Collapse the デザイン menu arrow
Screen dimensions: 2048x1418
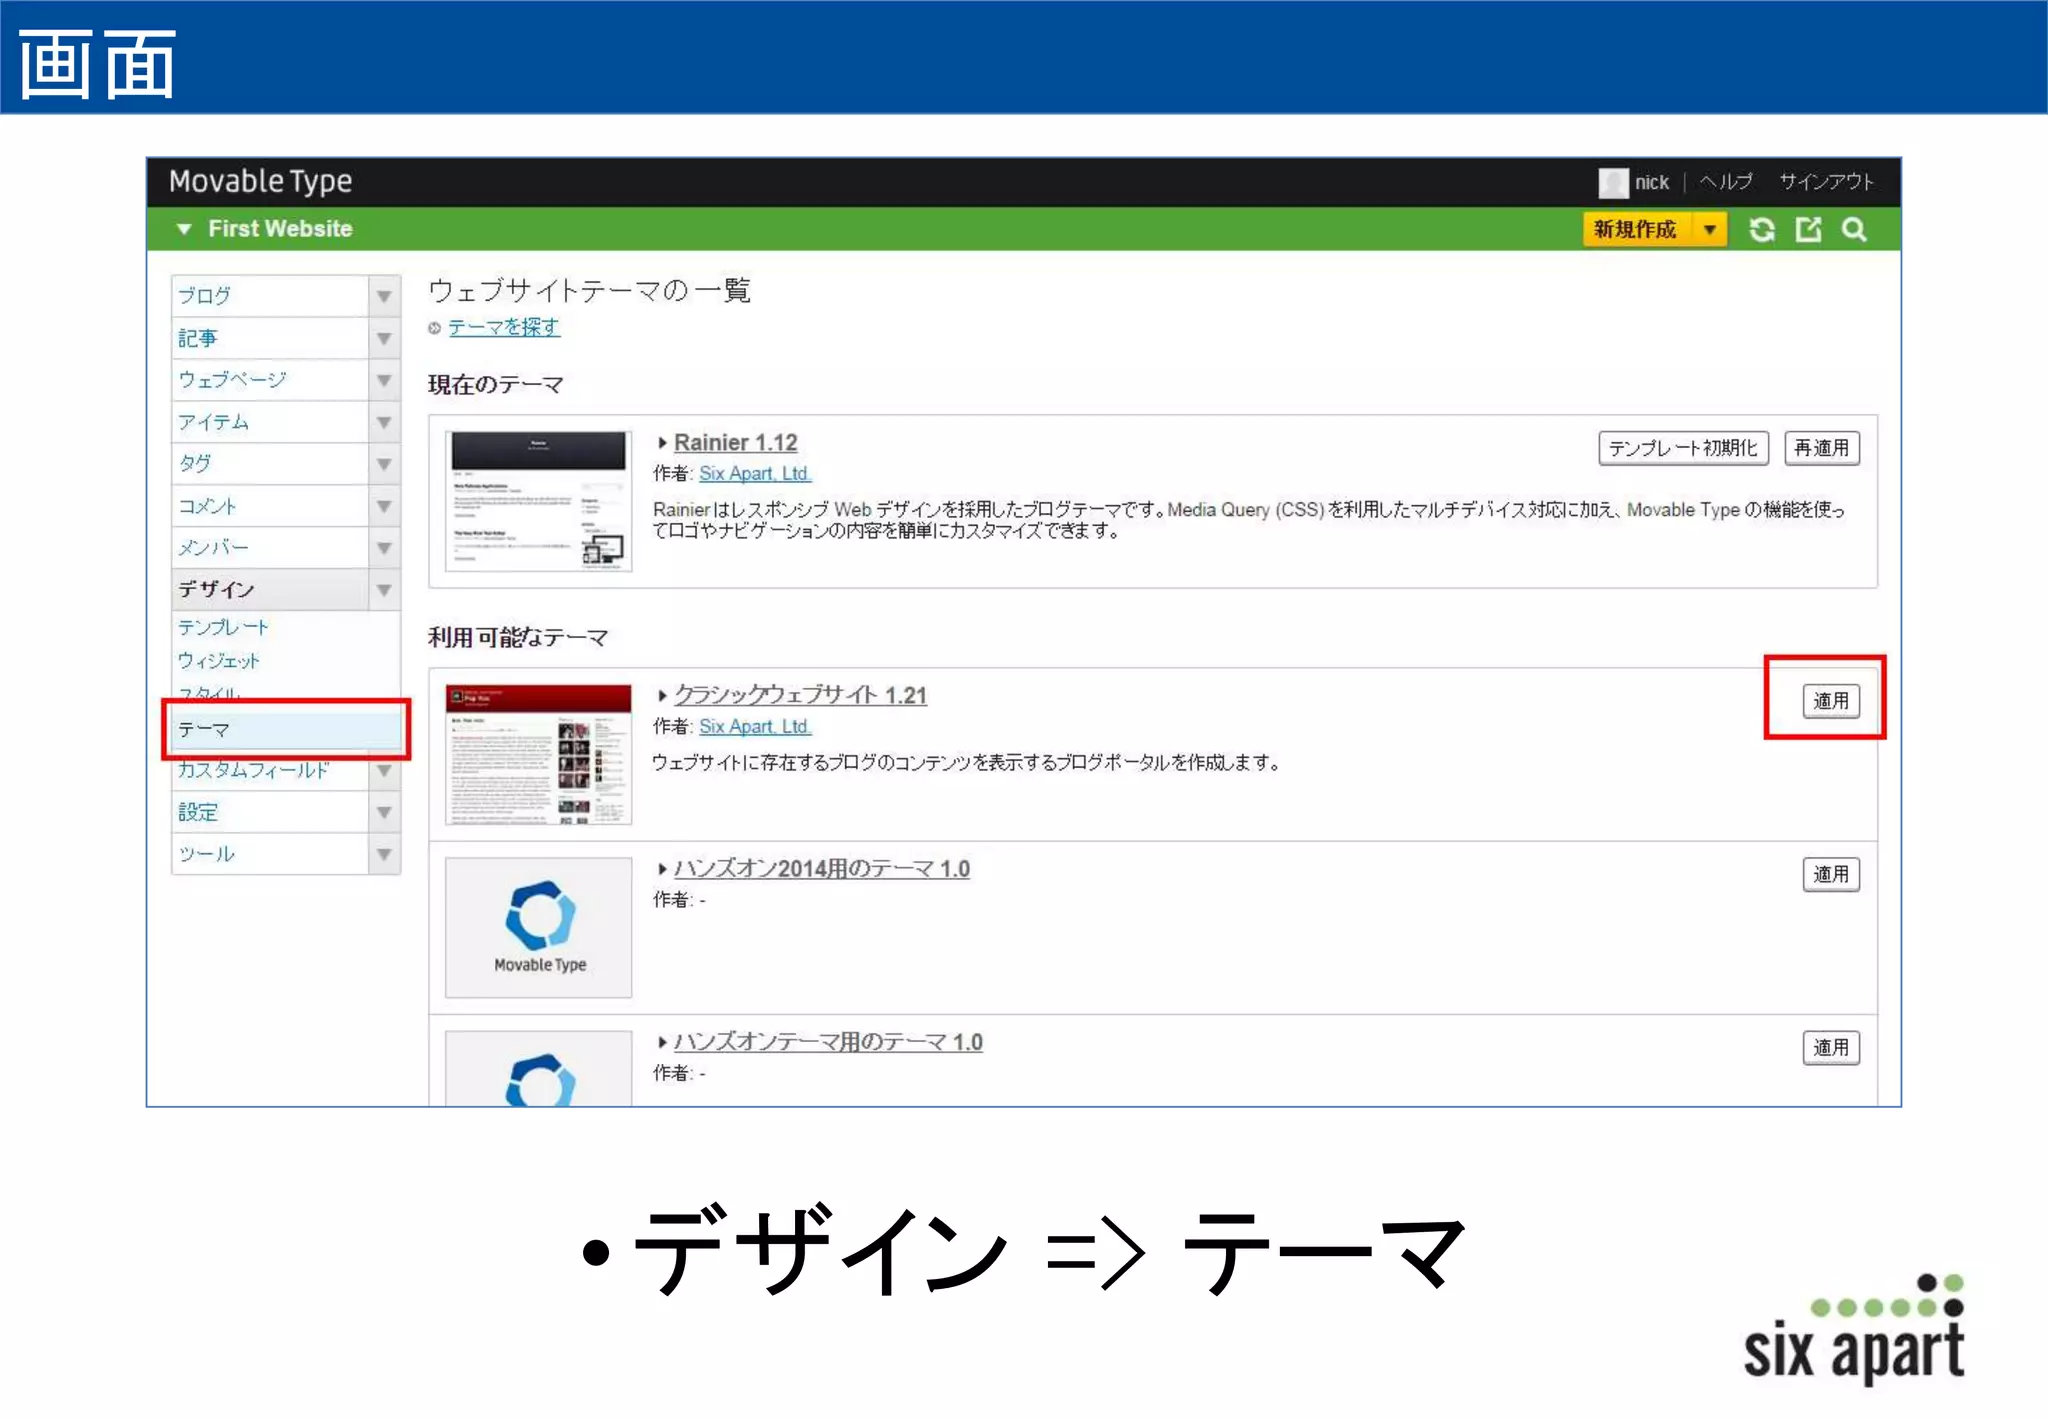click(384, 591)
